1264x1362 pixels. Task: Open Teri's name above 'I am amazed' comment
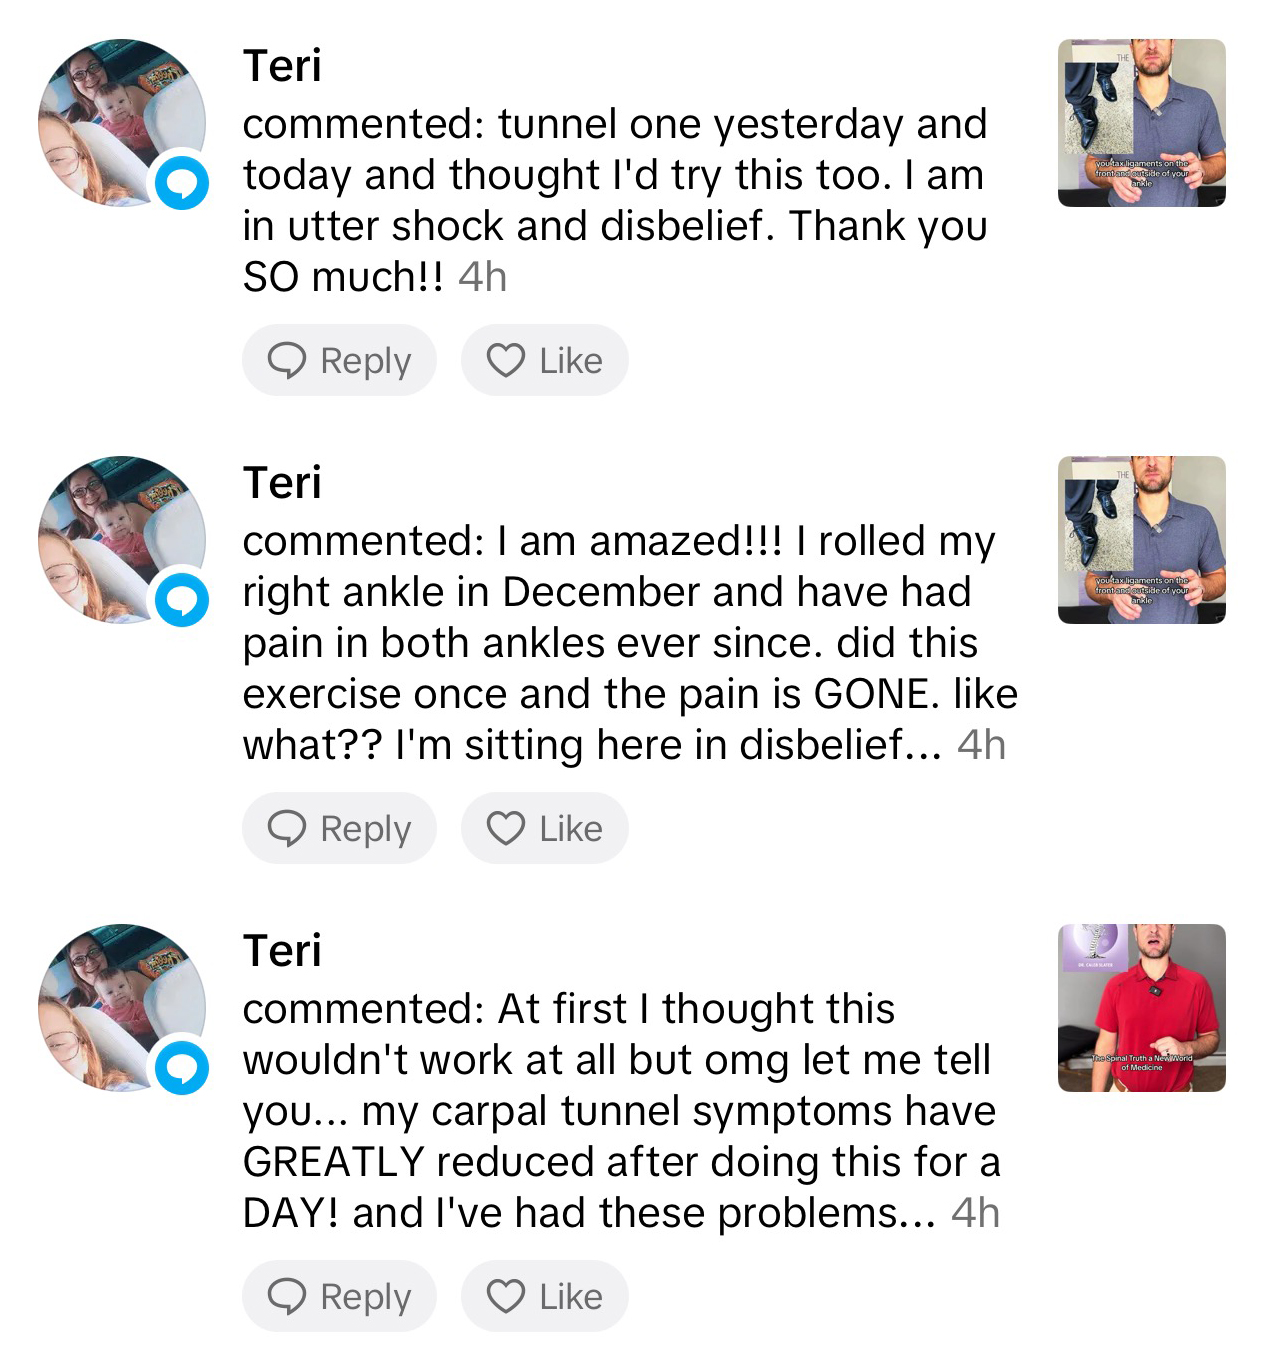coord(282,483)
